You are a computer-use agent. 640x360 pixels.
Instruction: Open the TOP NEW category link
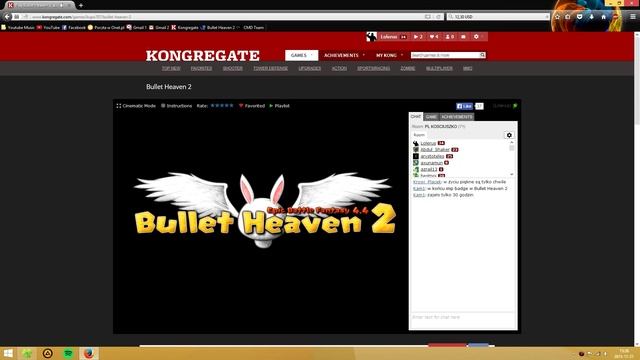(171, 69)
